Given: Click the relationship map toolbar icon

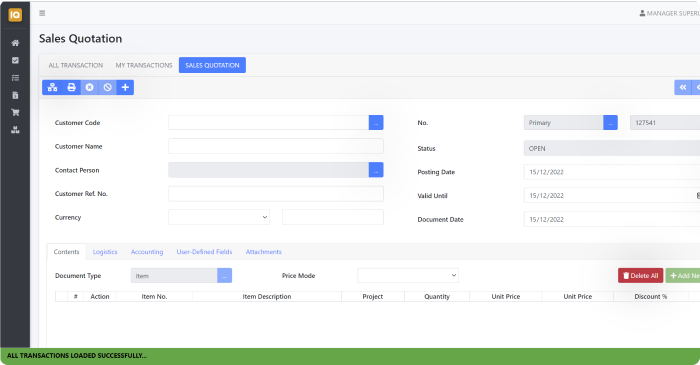Looking at the screenshot, I should (x=52, y=87).
